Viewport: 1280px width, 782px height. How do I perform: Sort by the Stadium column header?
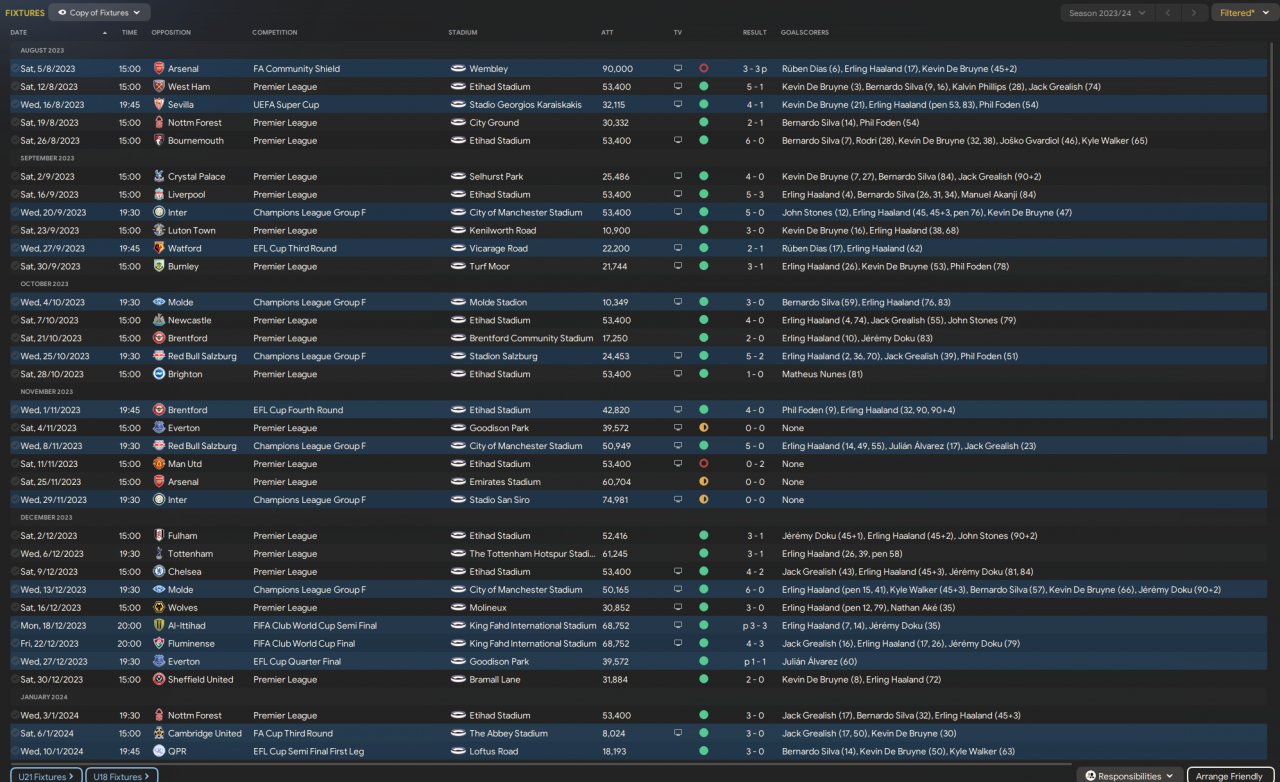463,32
